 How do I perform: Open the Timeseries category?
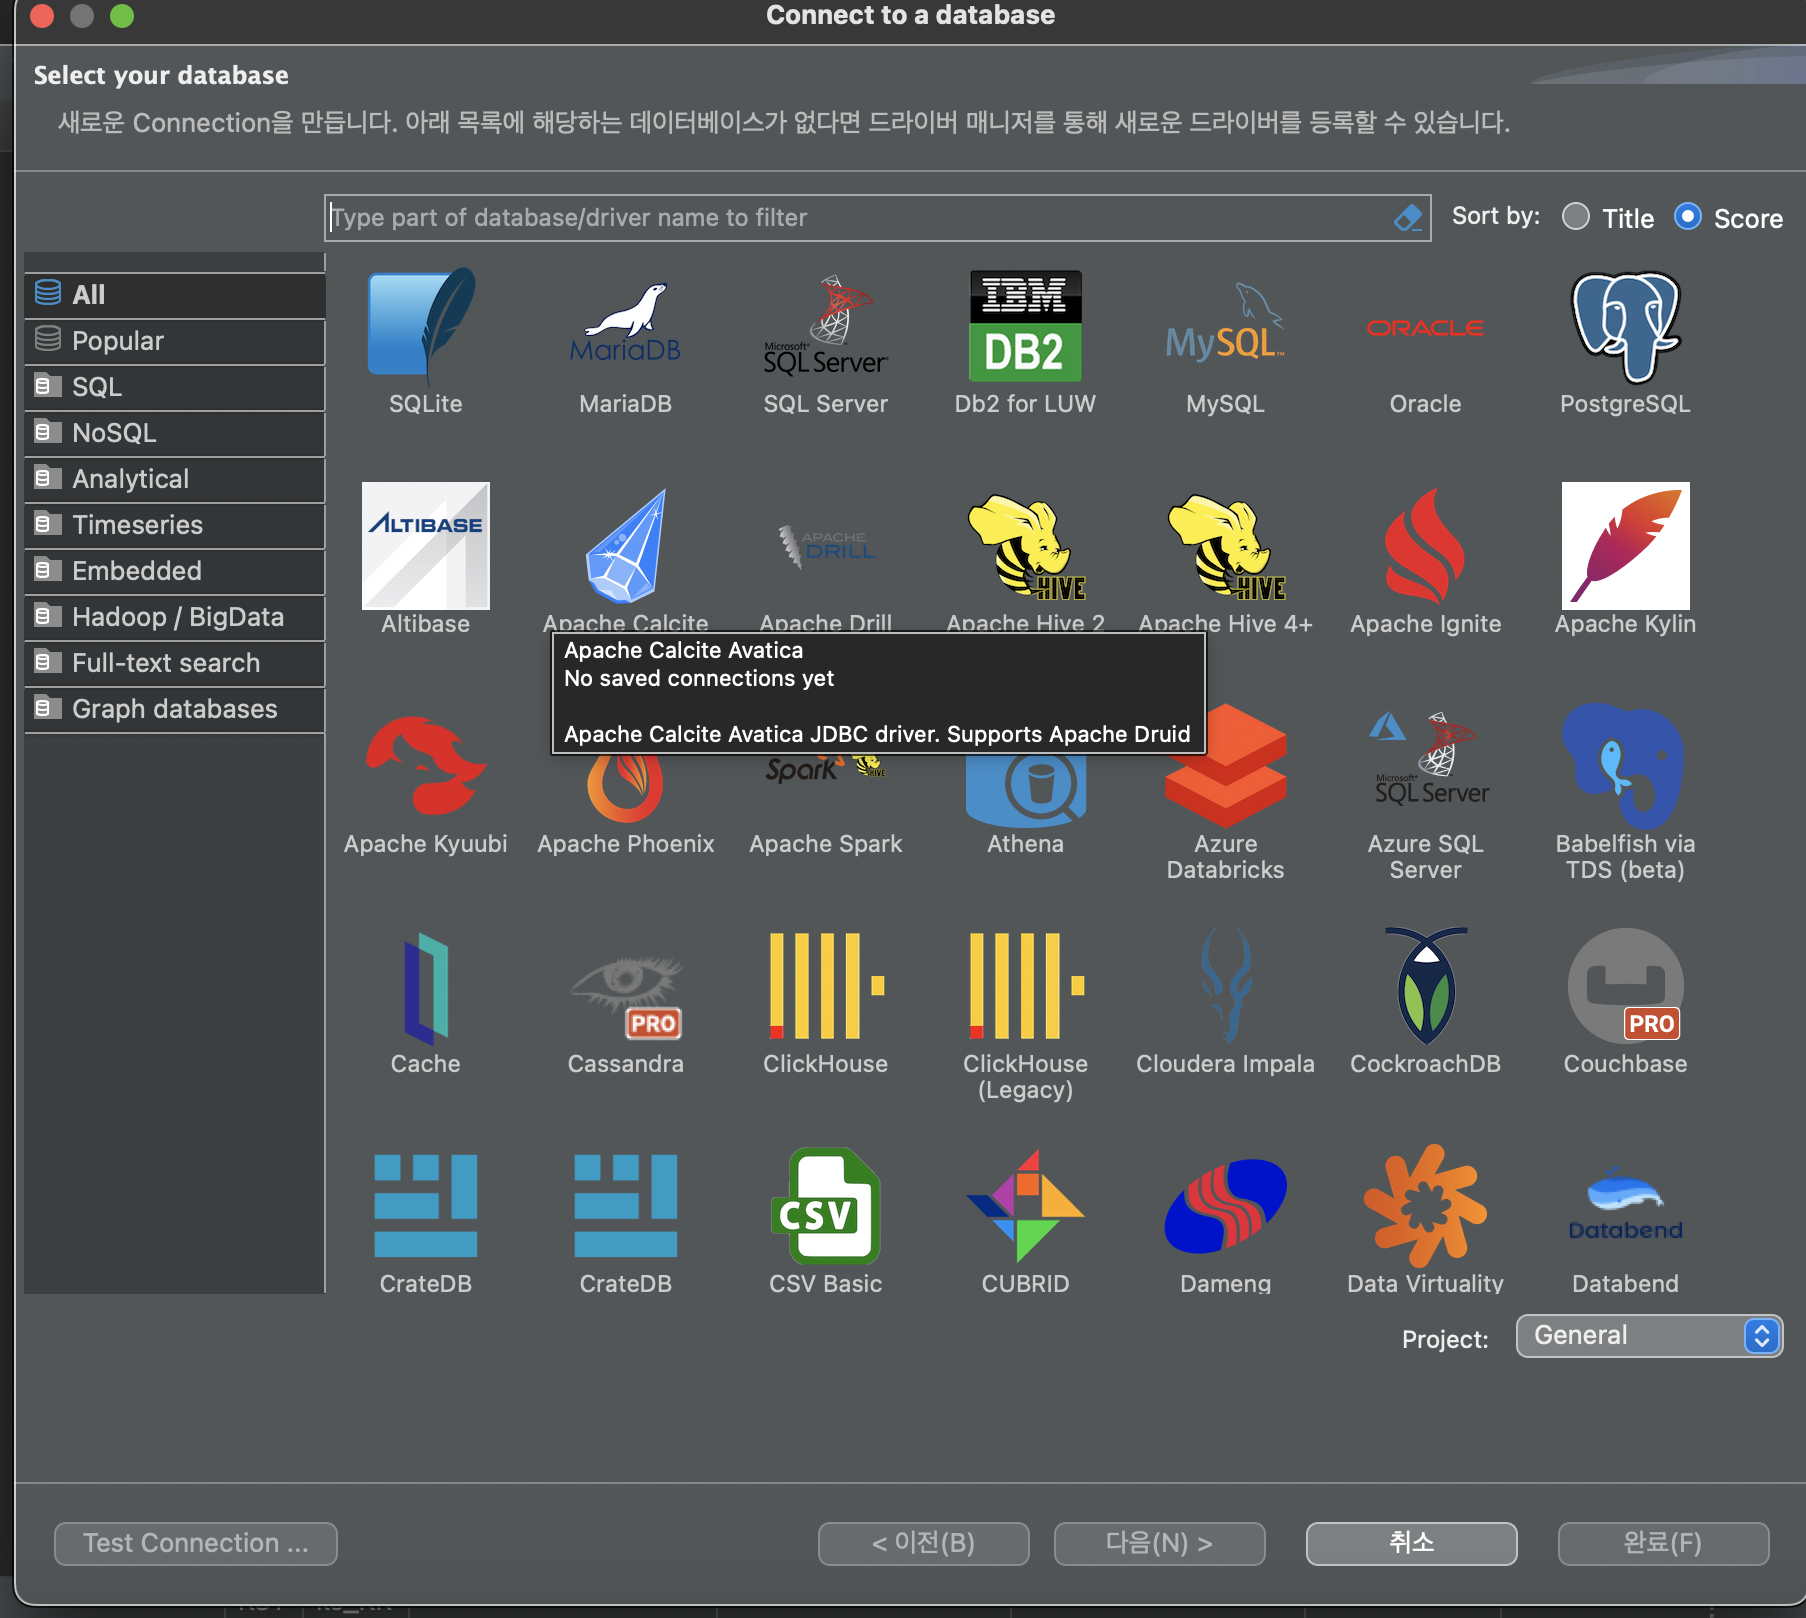[175, 525]
